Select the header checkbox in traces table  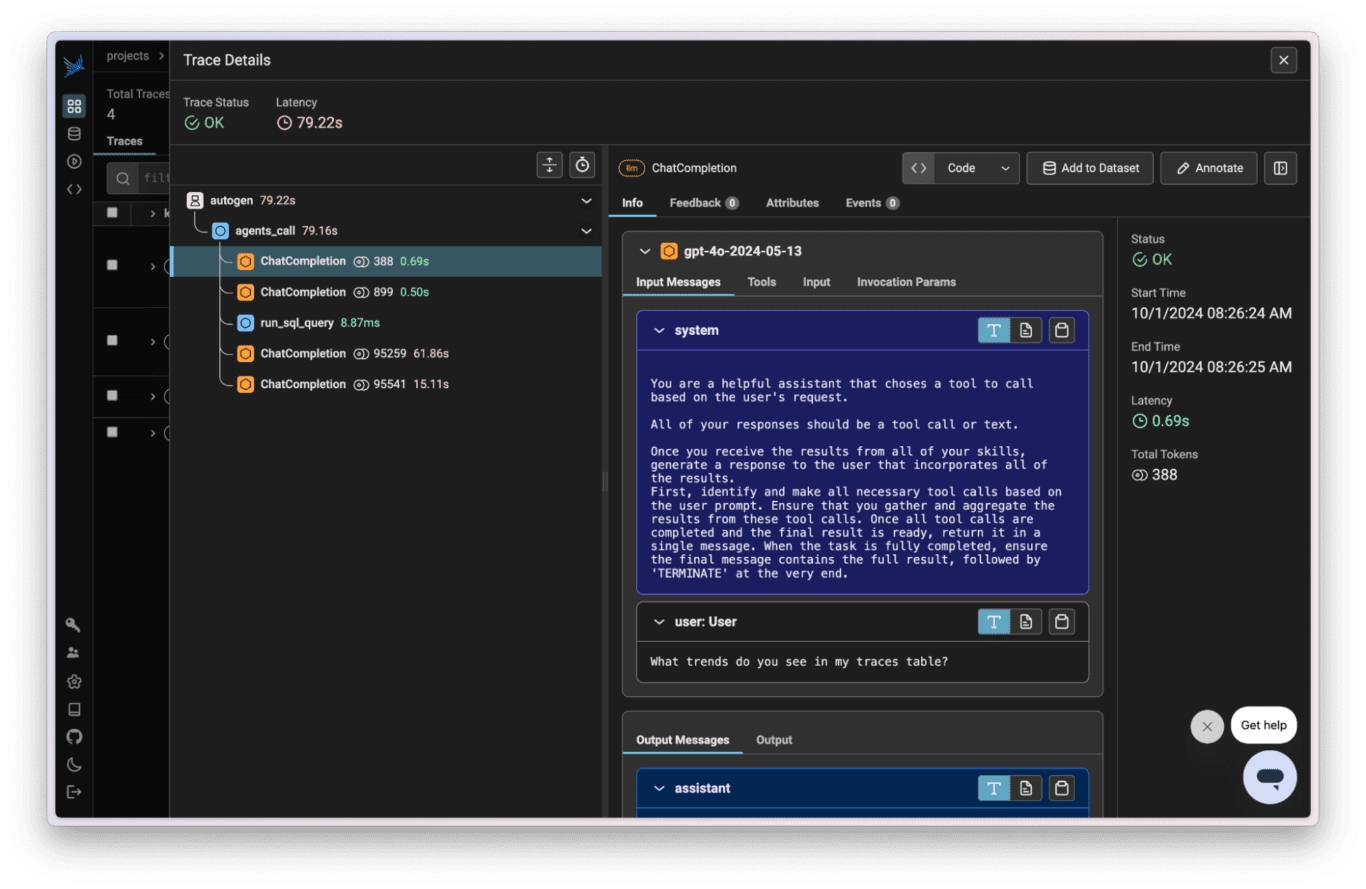(112, 213)
